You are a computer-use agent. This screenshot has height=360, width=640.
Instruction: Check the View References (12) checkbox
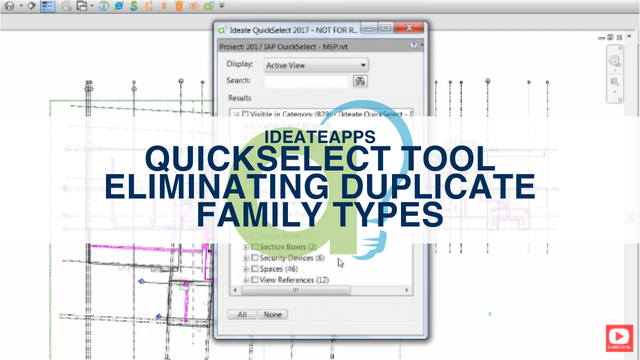[255, 280]
